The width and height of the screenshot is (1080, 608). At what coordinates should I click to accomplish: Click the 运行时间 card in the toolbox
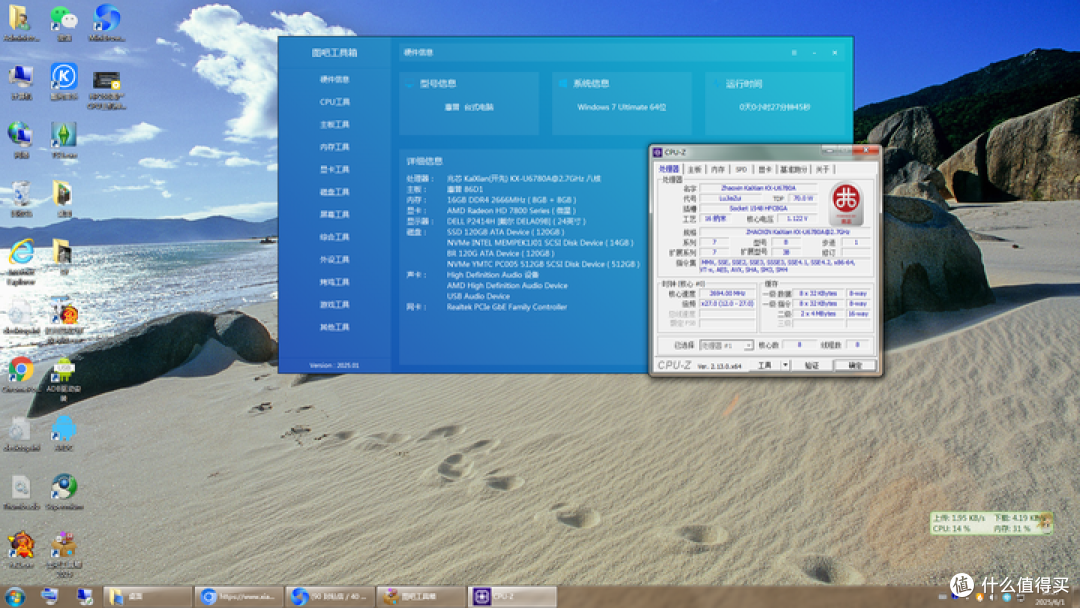(x=774, y=103)
